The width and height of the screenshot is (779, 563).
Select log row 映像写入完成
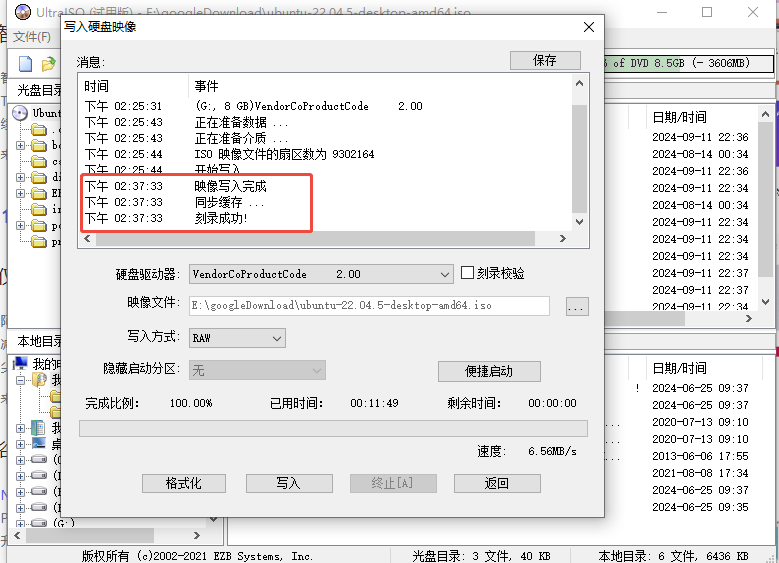[231, 186]
